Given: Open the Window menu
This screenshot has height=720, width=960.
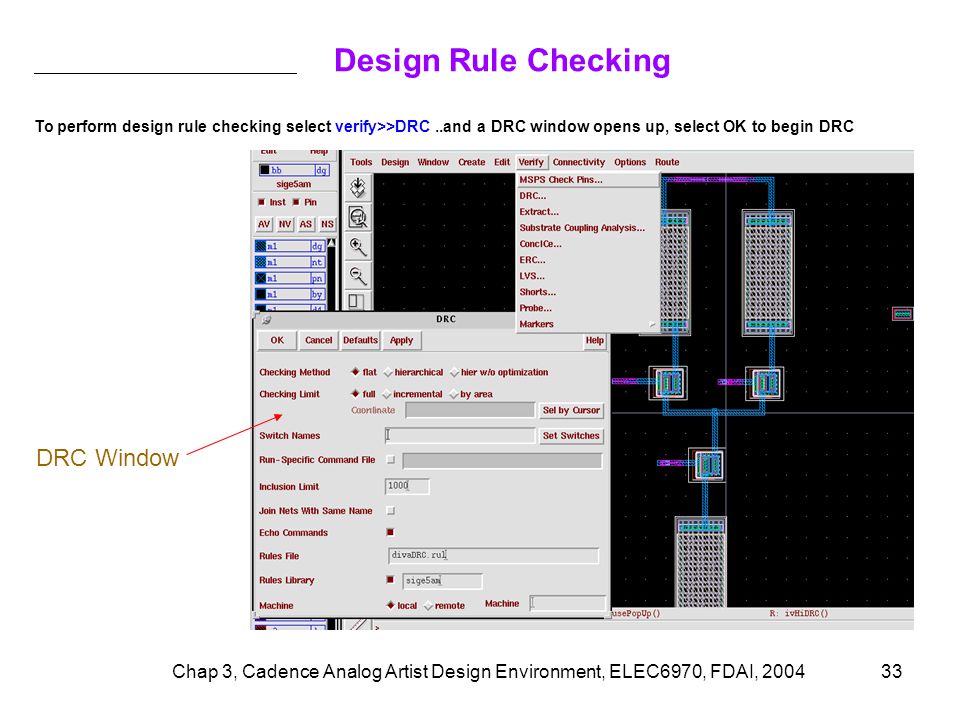Looking at the screenshot, I should (x=433, y=162).
